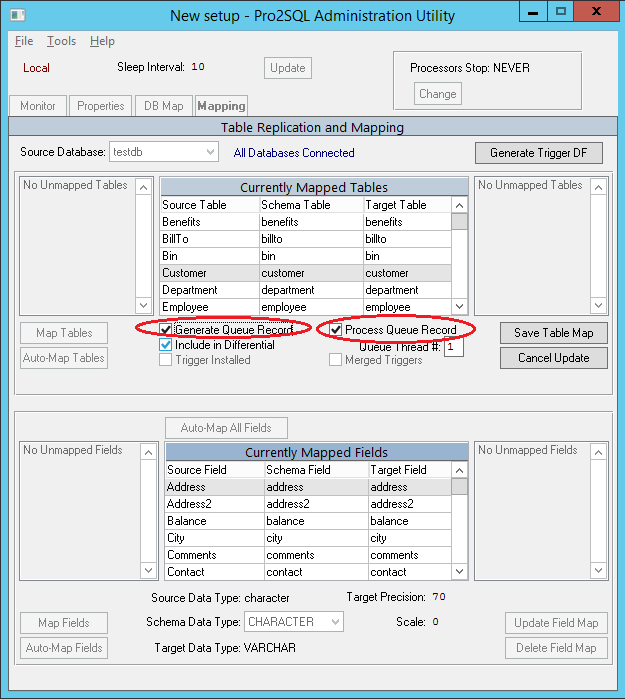
Task: Click scrollbar thumb in Currently Mapped Fields
Action: coord(459,487)
